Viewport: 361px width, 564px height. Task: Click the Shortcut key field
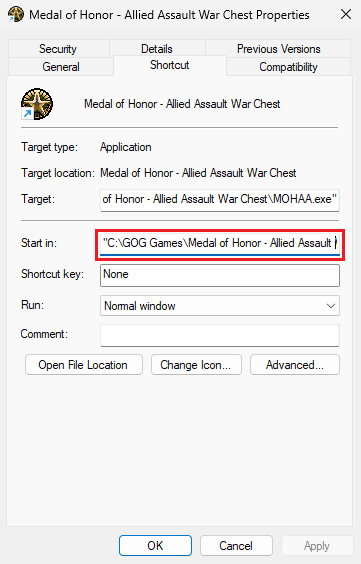(220, 276)
